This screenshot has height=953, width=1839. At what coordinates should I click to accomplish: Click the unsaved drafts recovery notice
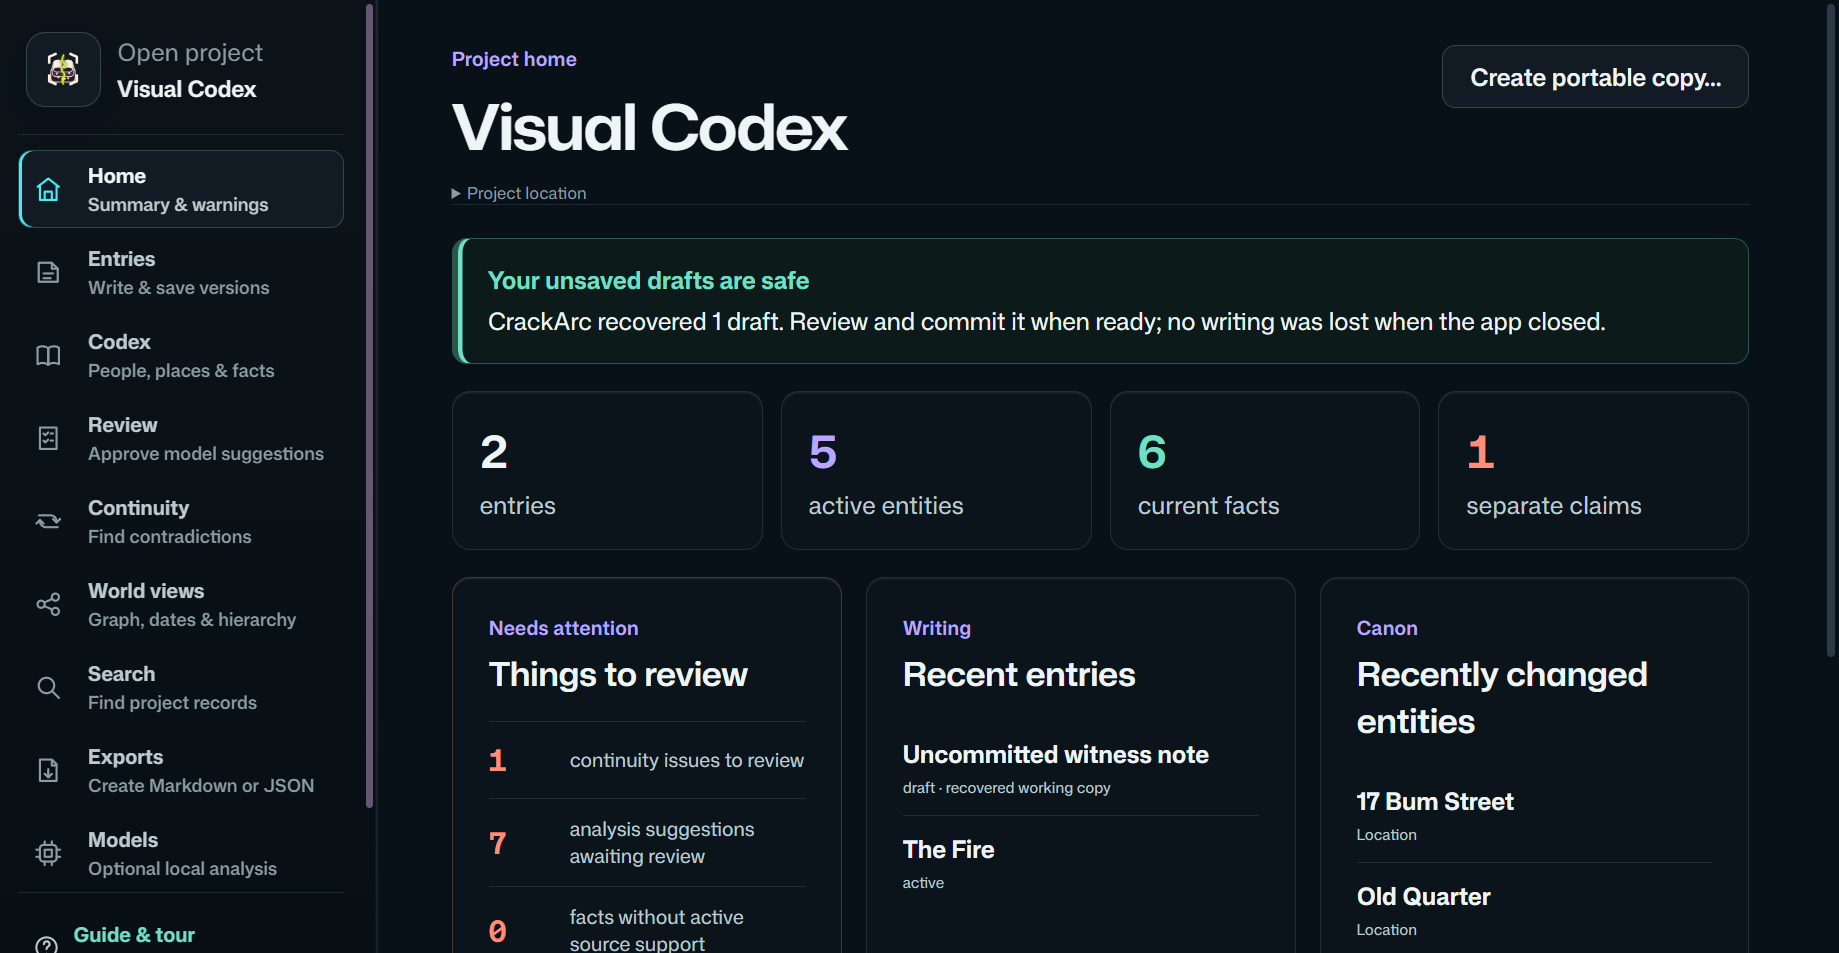pos(1100,301)
